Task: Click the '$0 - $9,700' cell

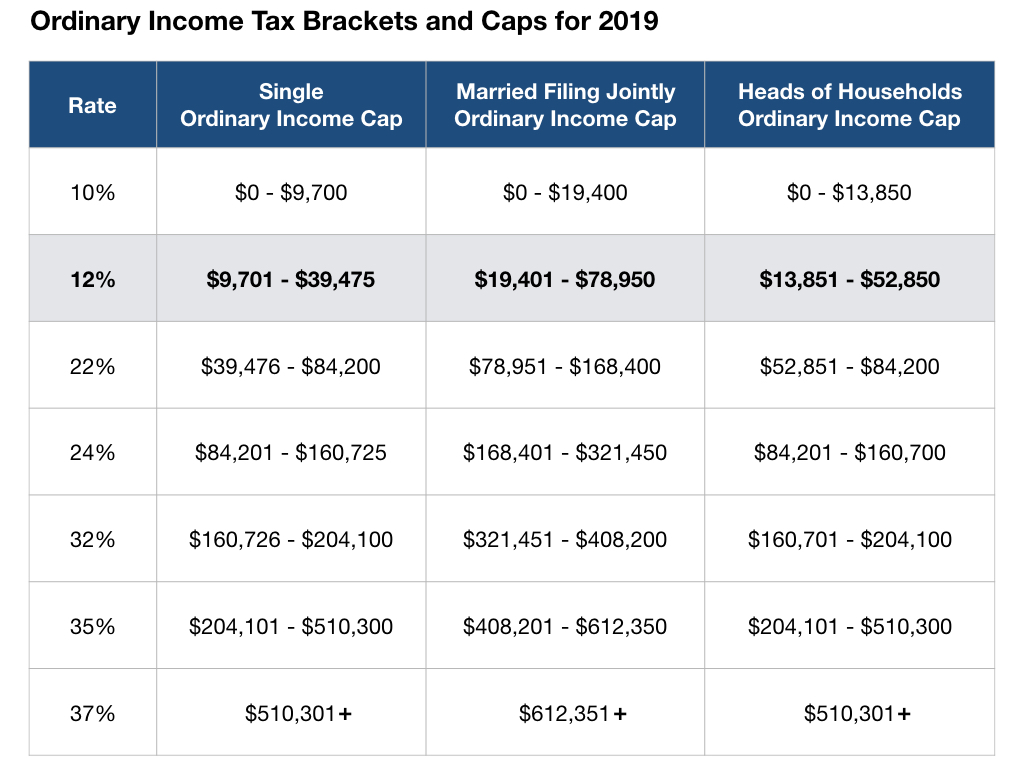Action: 291,192
